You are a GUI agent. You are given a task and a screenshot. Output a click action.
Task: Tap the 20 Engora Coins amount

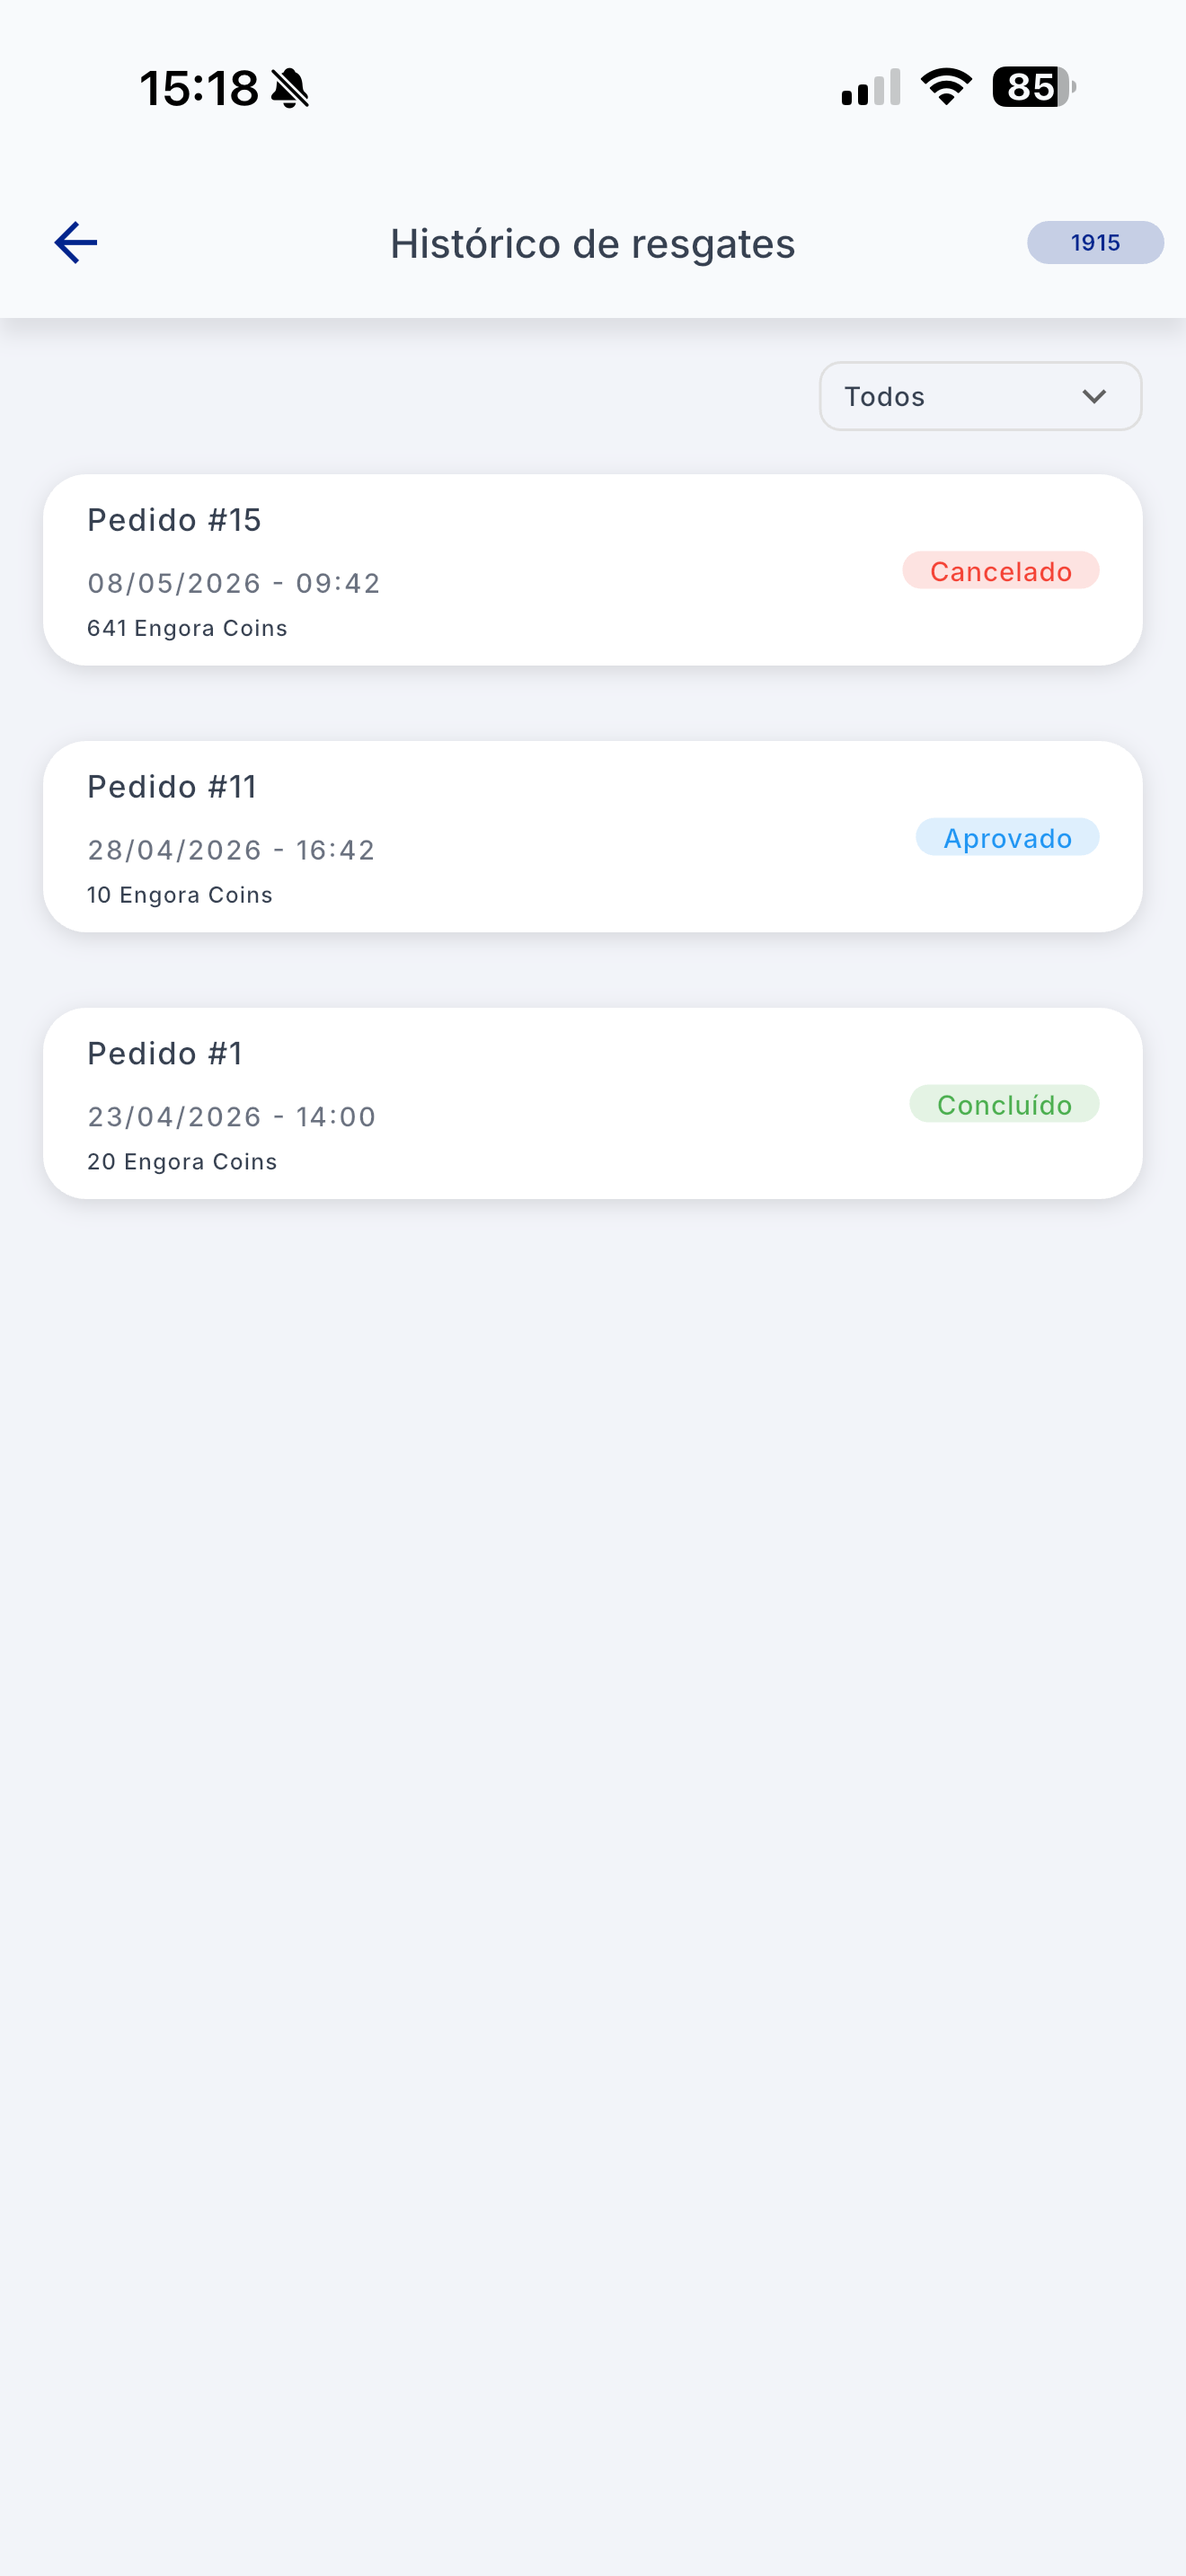point(182,1162)
